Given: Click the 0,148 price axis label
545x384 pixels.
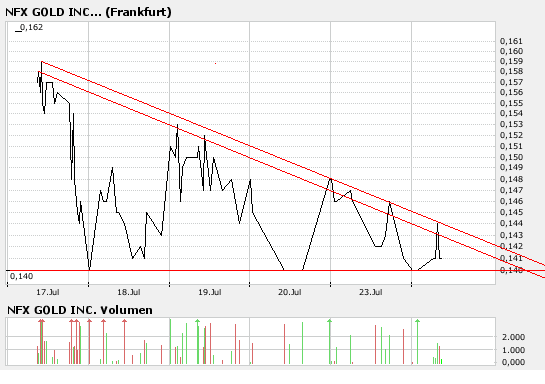Looking at the screenshot, I should tap(511, 179).
